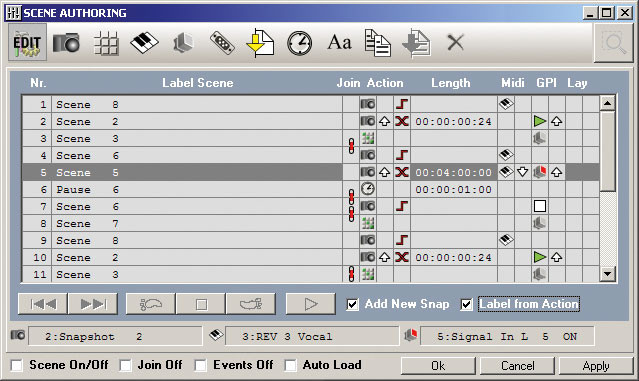Click the Cancel button
This screenshot has height=381, width=639.
(x=517, y=366)
